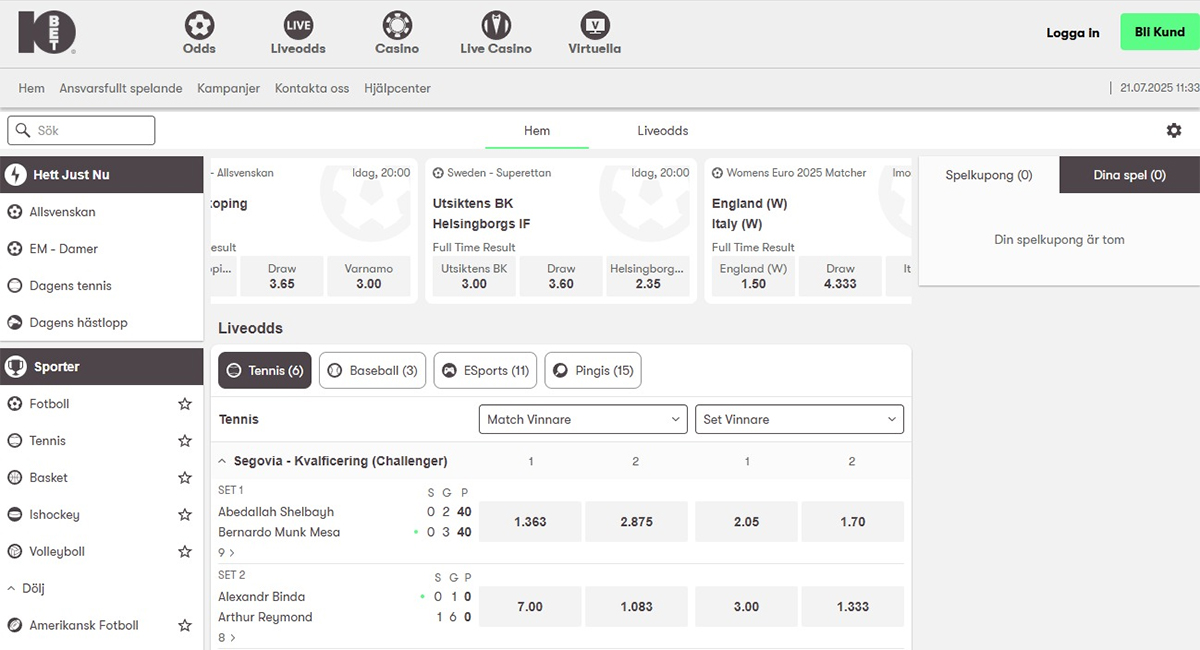Select odds 7.00 for Alexandr Binda
The height and width of the screenshot is (650, 1200).
530,607
